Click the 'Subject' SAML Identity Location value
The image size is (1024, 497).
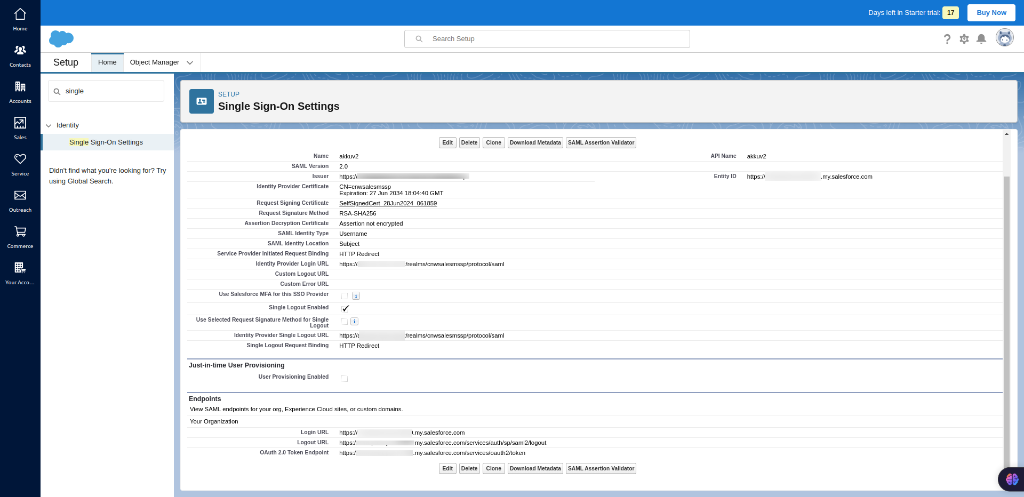pos(350,244)
